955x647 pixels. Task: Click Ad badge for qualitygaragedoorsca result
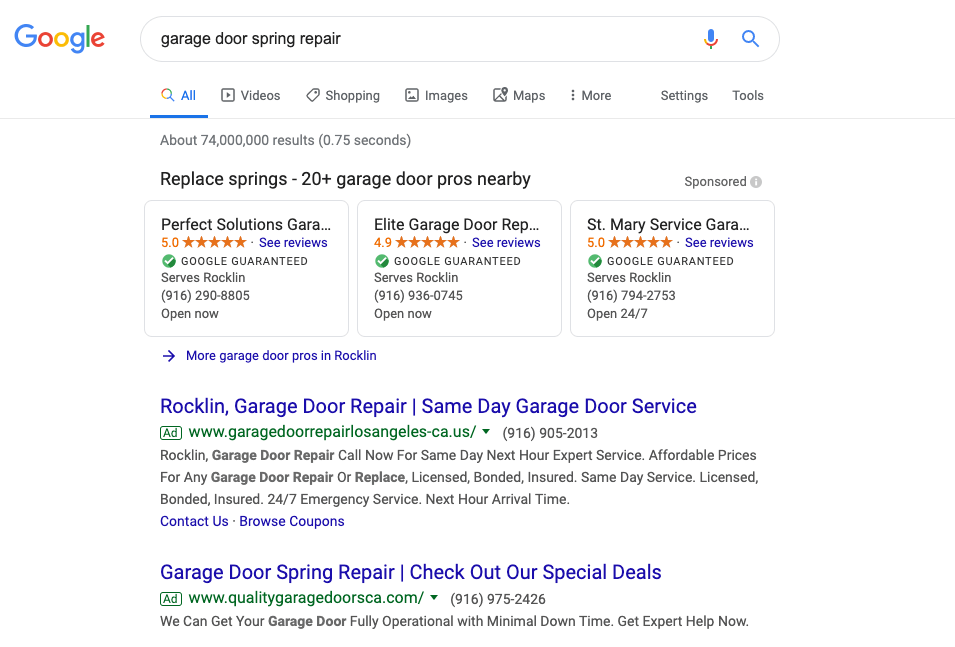pyautogui.click(x=171, y=599)
